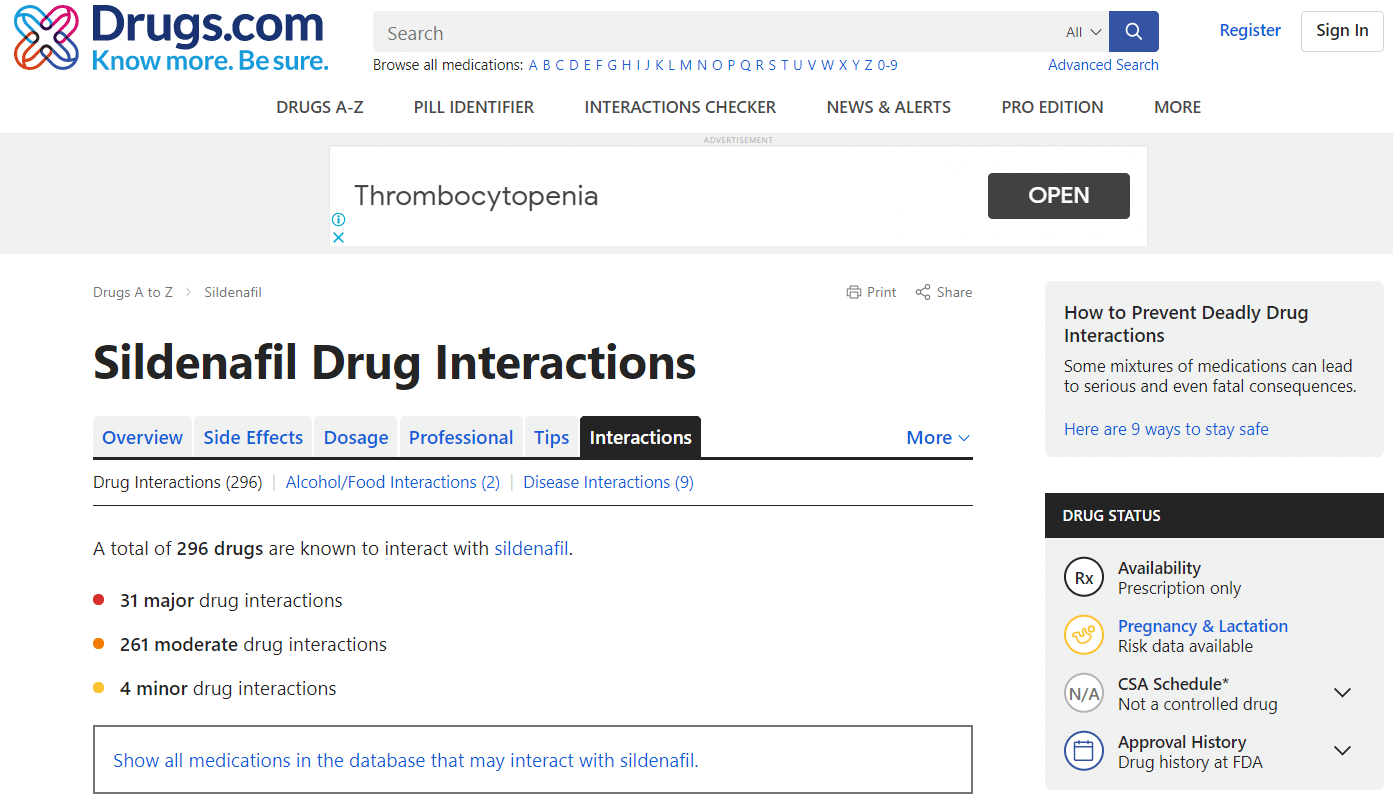Browse medications starting with letter A
This screenshot has width=1393, height=802.
pyautogui.click(x=533, y=65)
